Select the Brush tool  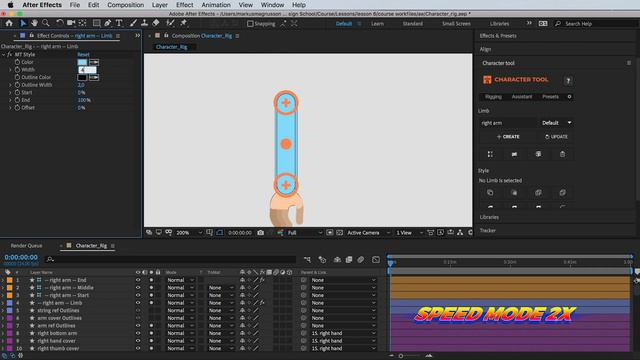pyautogui.click(x=133, y=23)
